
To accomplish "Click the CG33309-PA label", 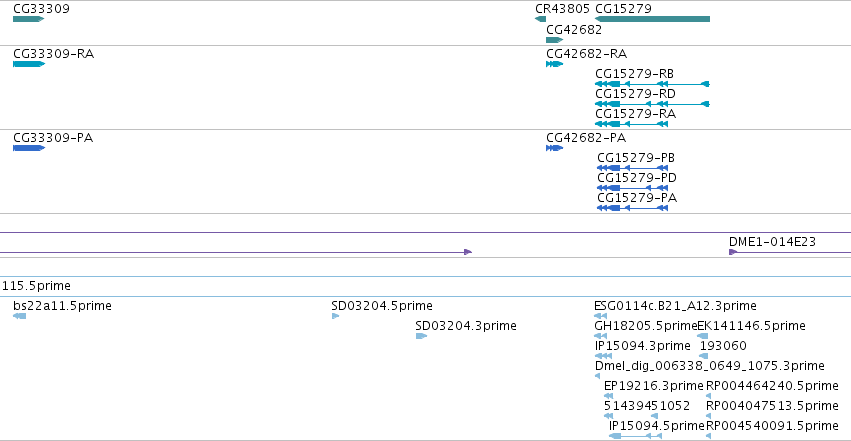I will (53, 138).
